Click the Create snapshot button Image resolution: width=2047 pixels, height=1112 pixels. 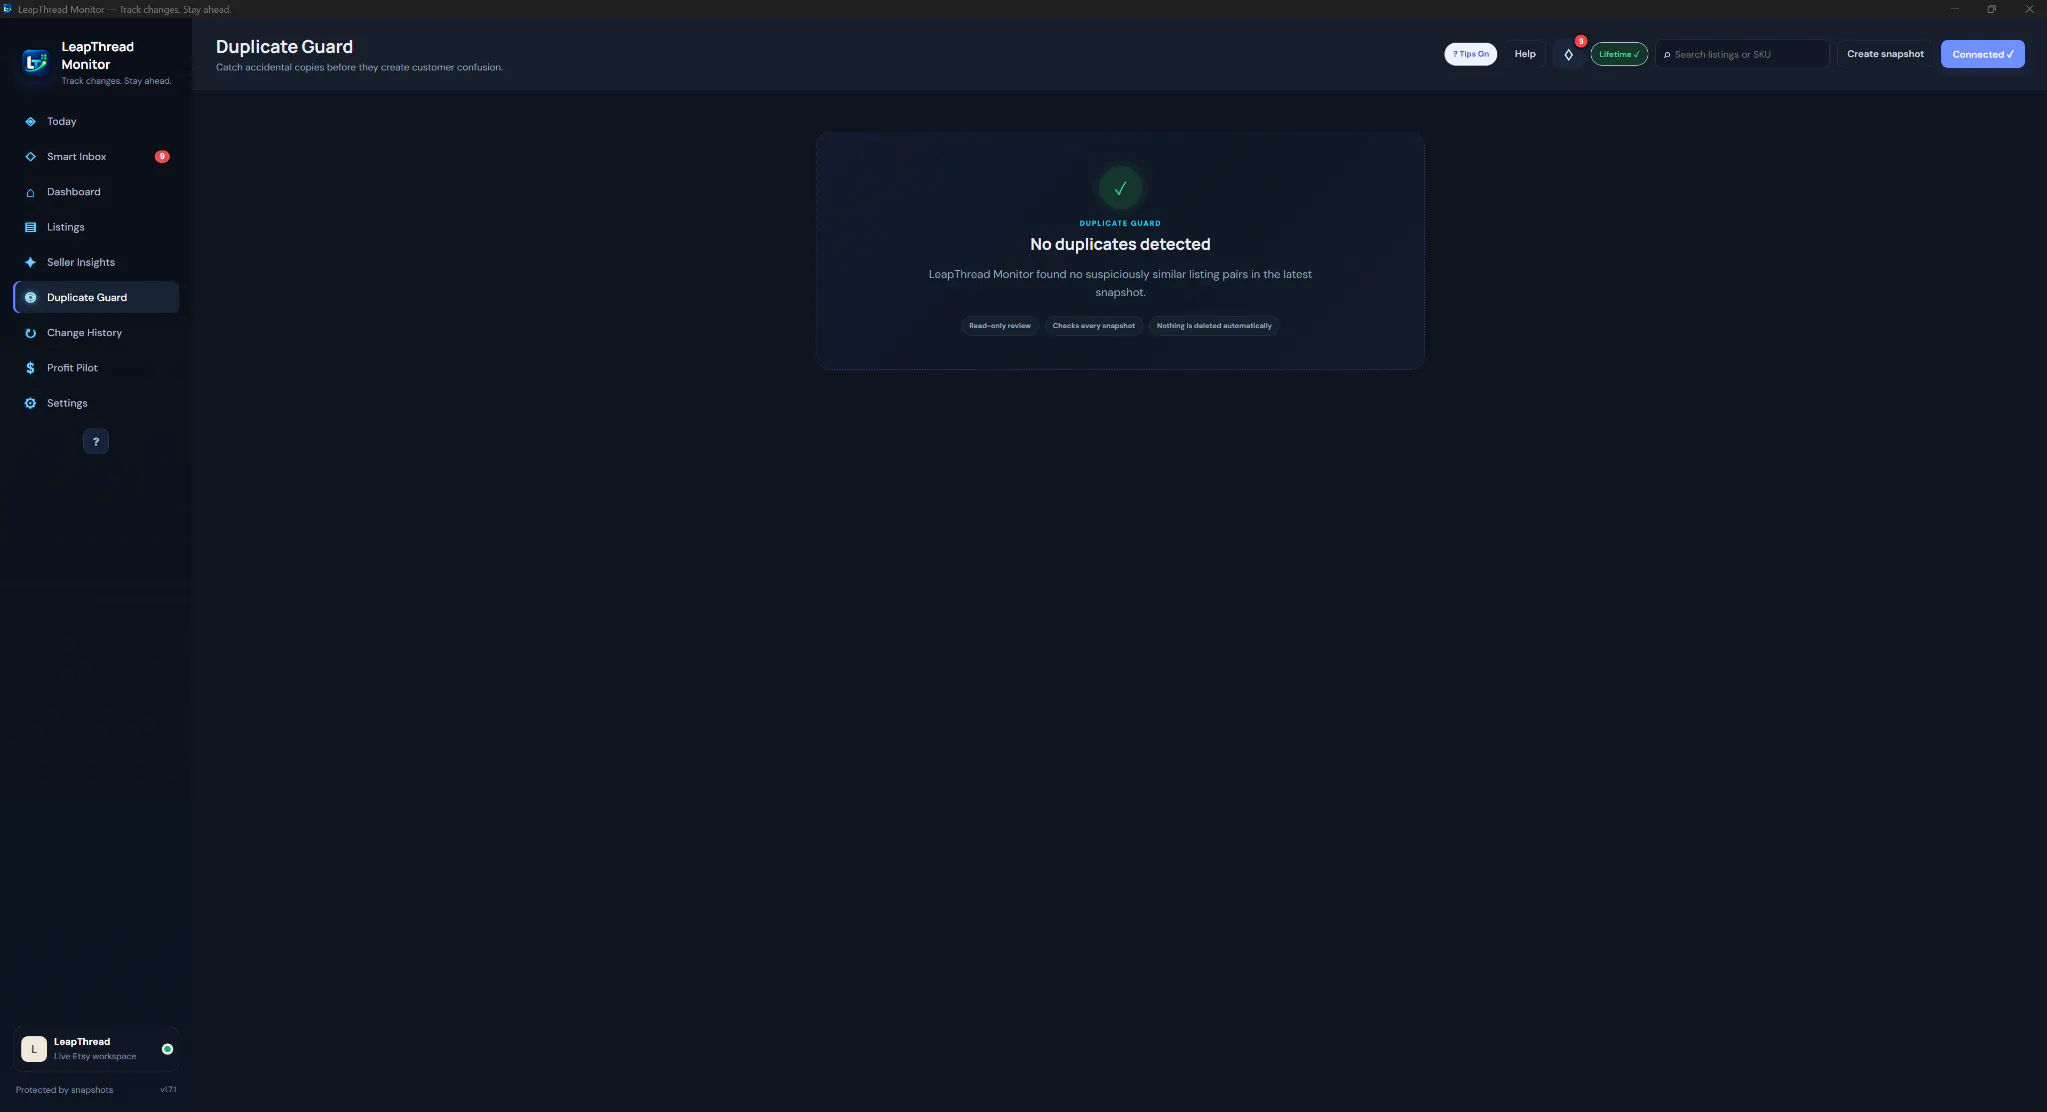pyautogui.click(x=1885, y=54)
